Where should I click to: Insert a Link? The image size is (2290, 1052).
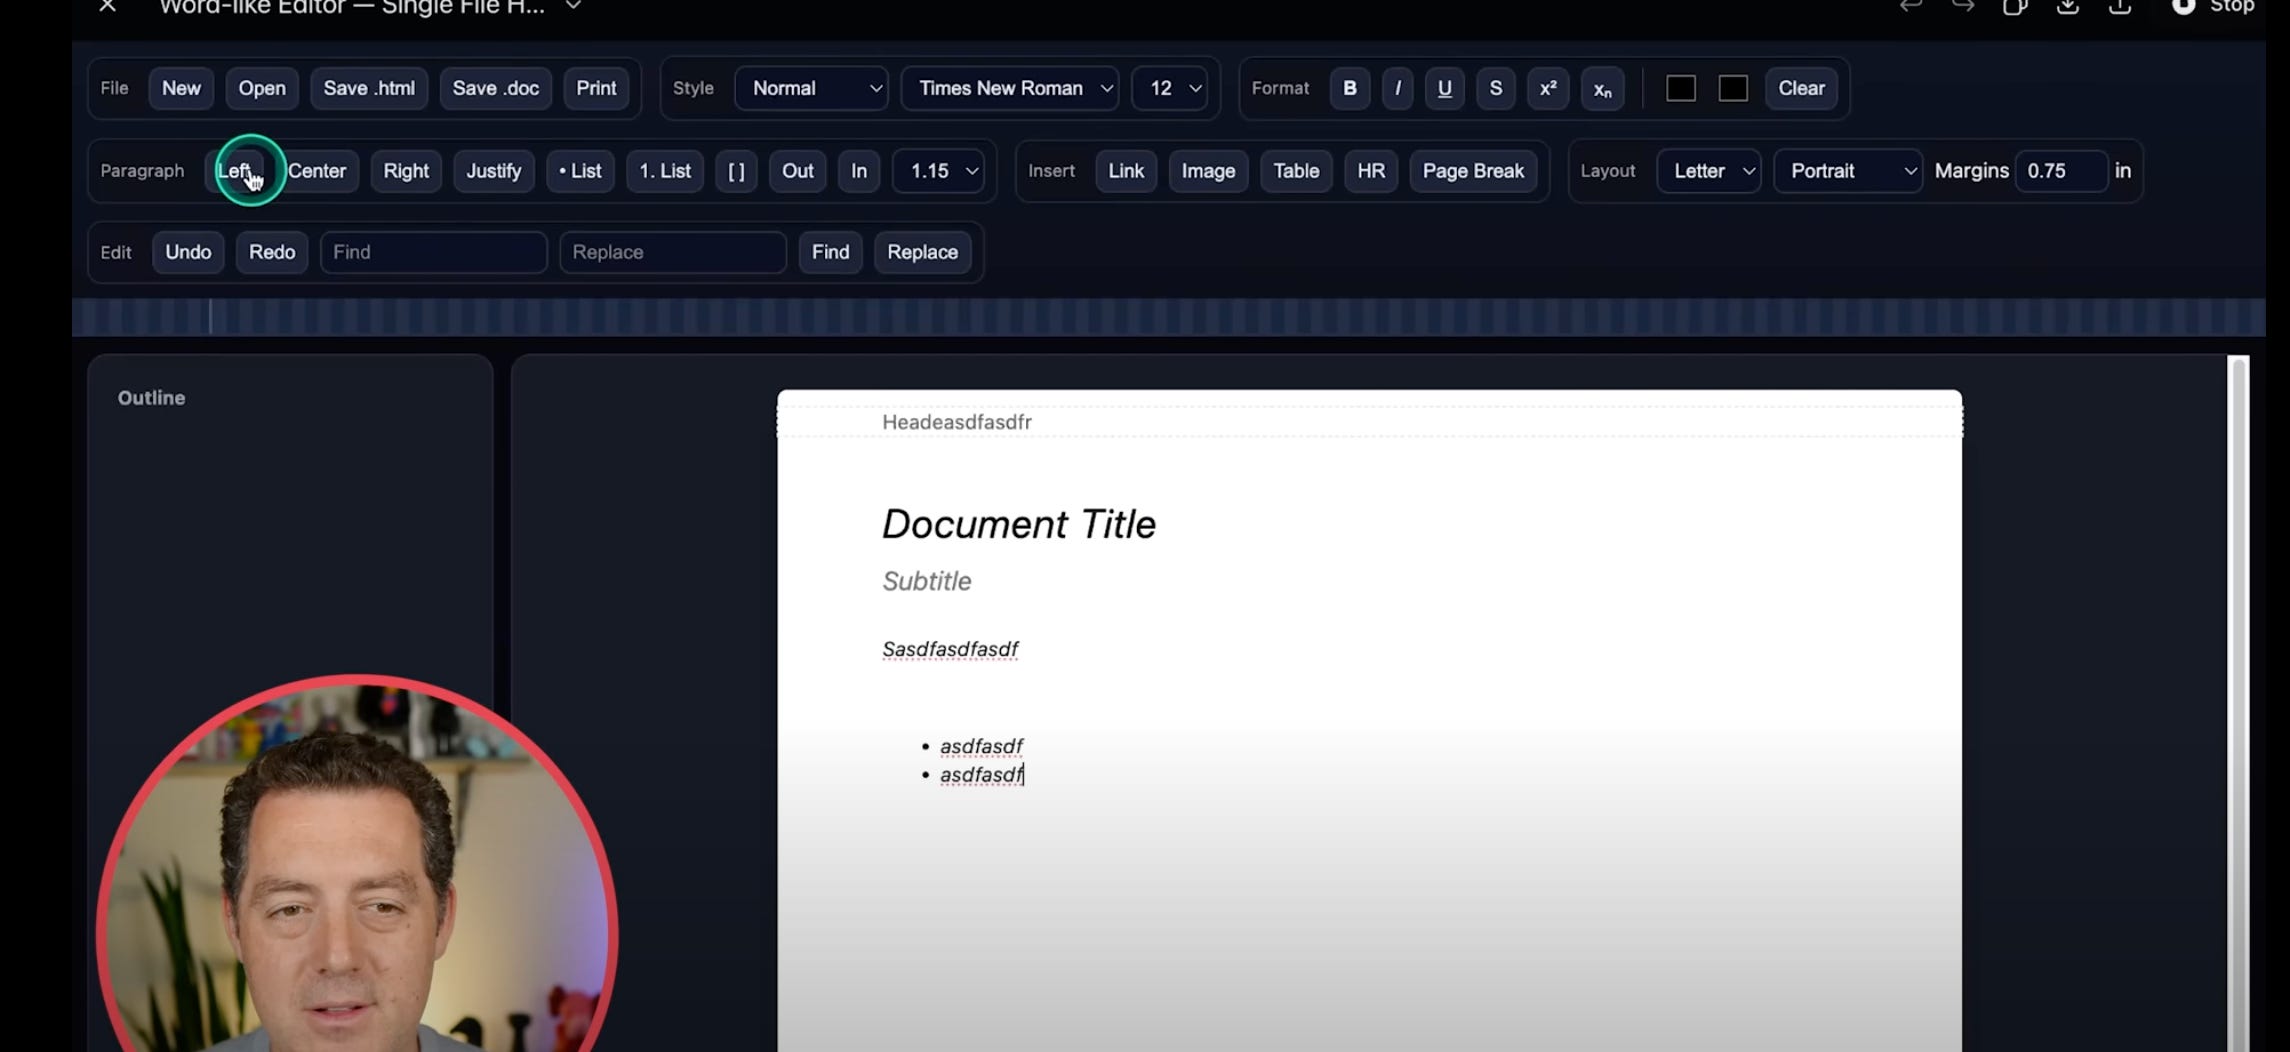tap(1126, 171)
